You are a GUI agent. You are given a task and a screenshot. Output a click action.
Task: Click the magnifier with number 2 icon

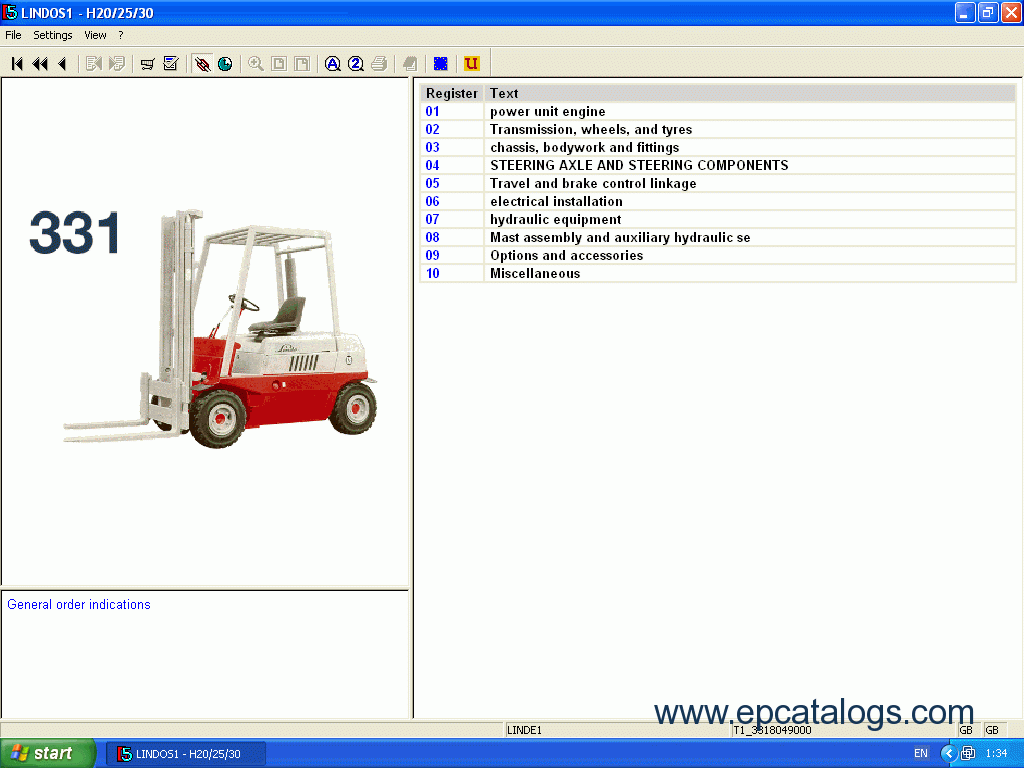coord(356,63)
